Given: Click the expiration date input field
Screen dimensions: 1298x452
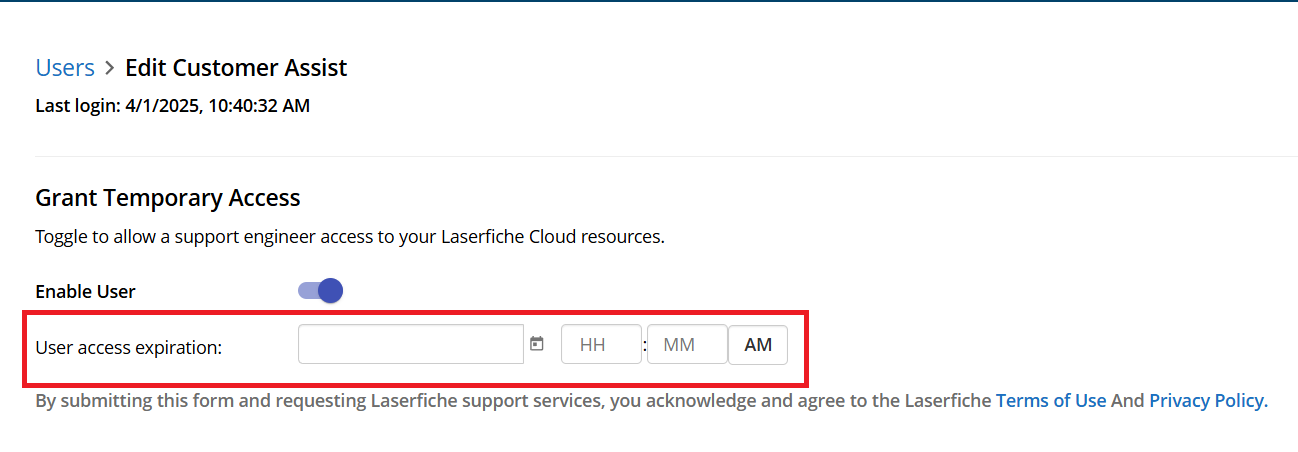Looking at the screenshot, I should pos(411,345).
